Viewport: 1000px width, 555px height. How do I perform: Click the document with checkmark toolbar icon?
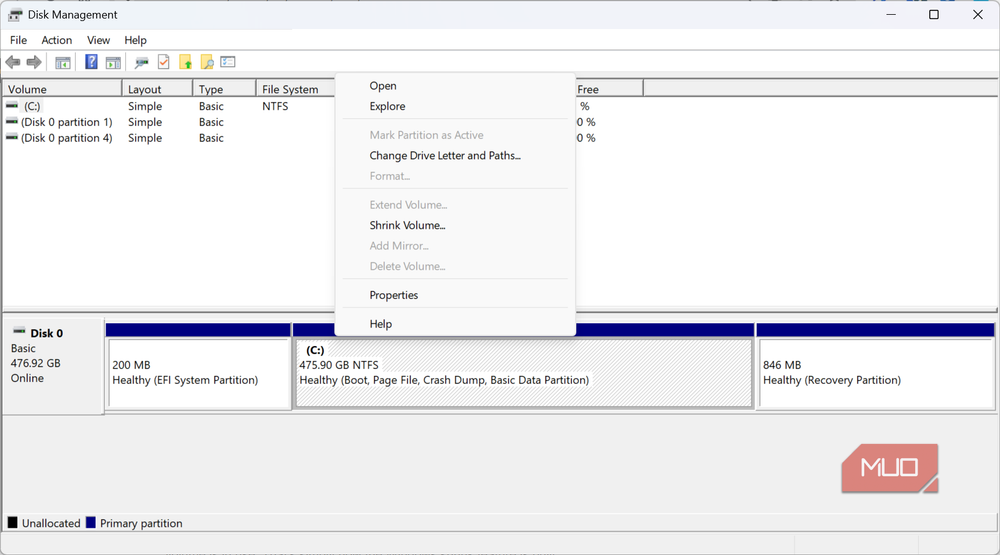(x=164, y=62)
